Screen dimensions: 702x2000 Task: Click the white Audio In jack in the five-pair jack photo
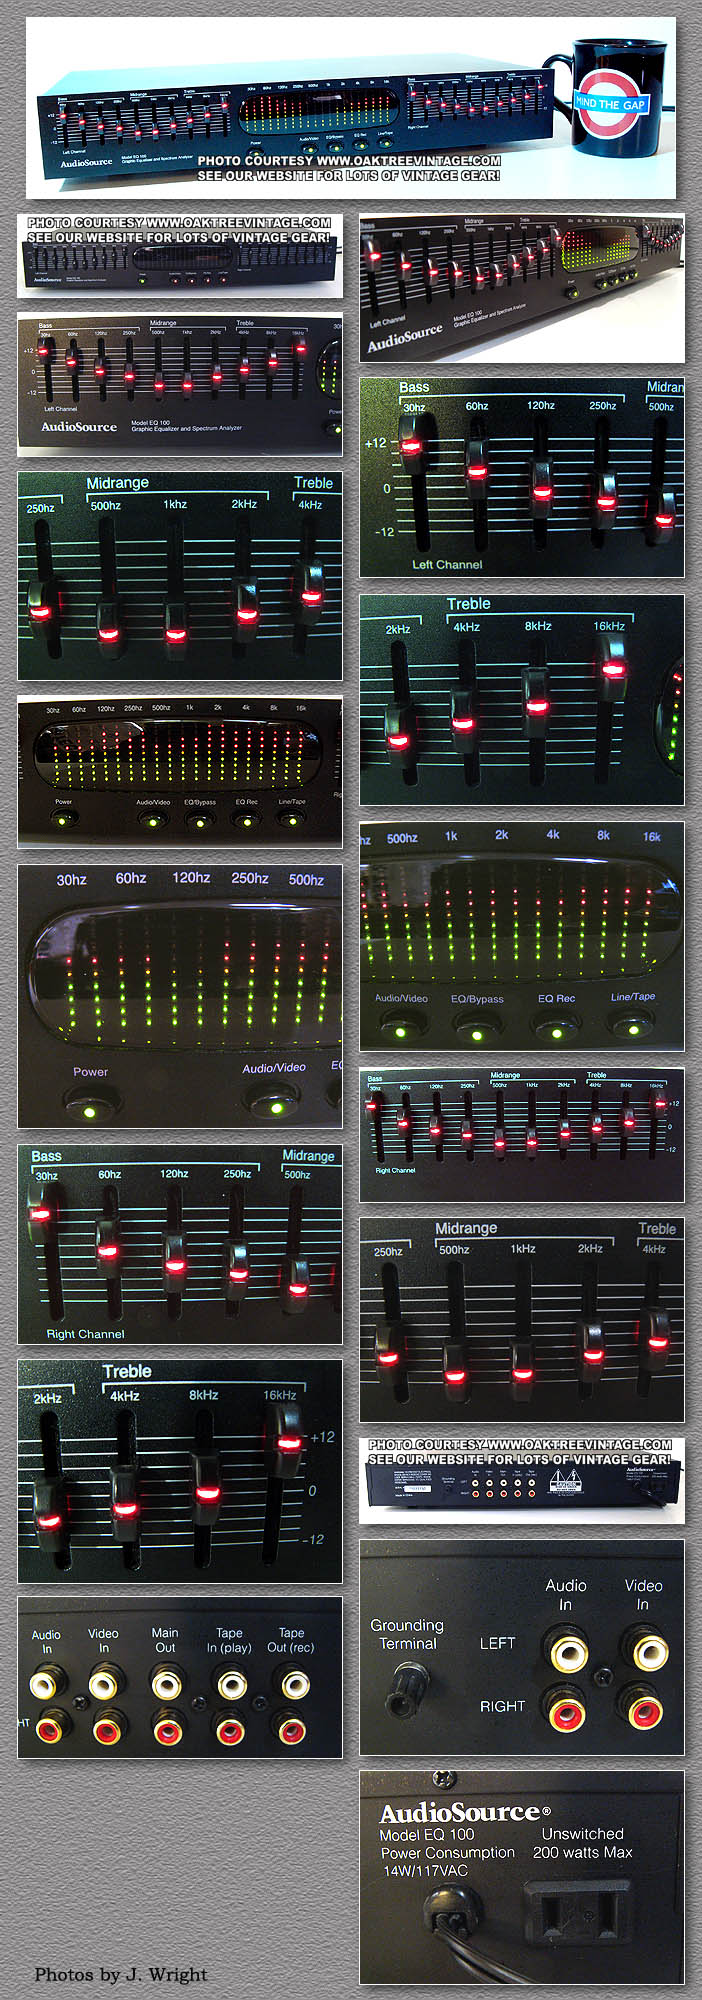(x=44, y=1685)
